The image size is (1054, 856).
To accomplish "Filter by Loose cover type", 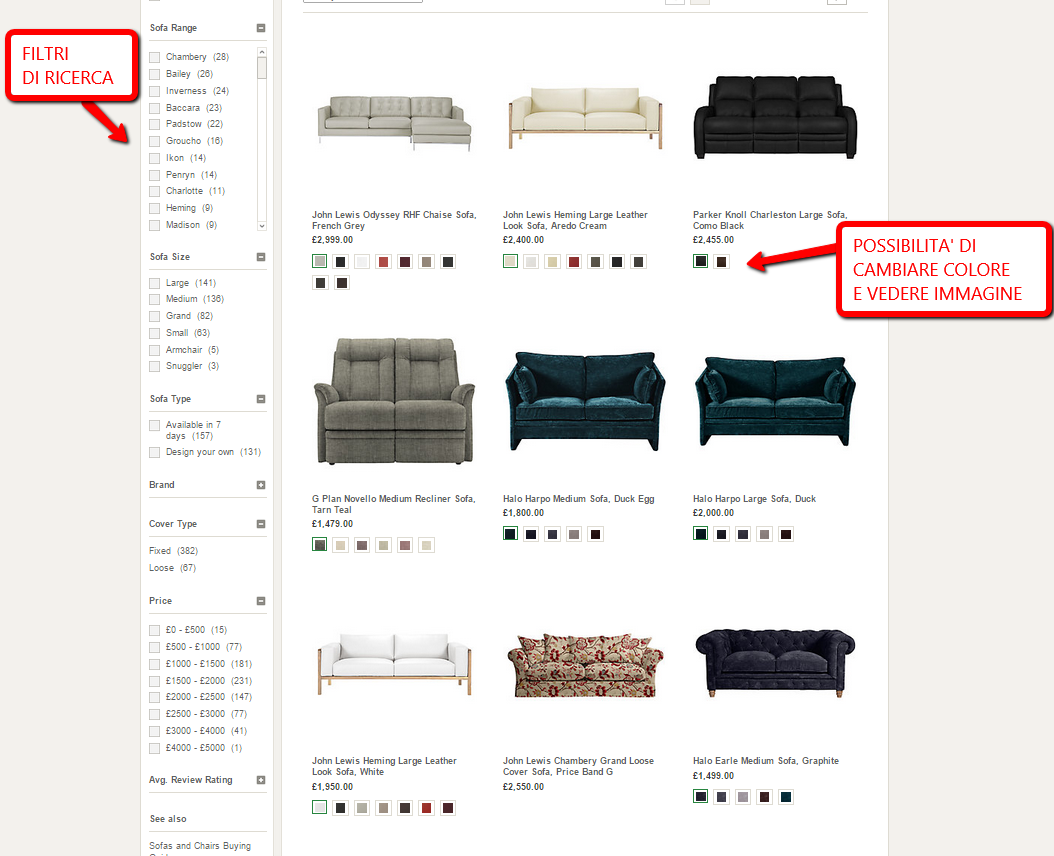I will coord(160,568).
